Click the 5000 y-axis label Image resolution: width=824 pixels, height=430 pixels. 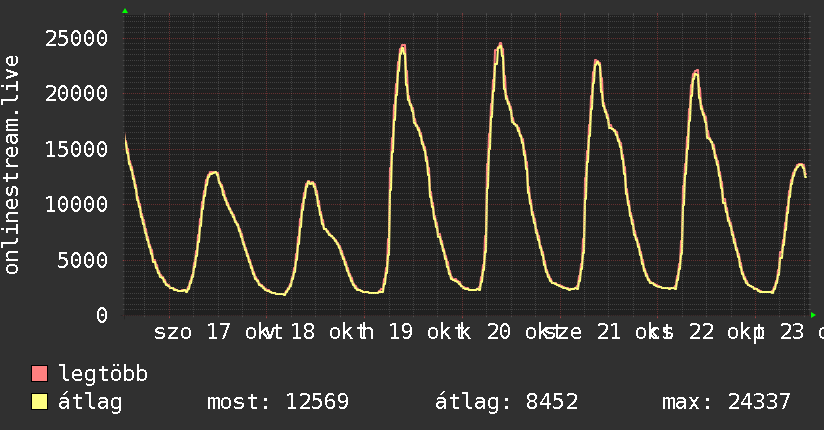[83, 260]
